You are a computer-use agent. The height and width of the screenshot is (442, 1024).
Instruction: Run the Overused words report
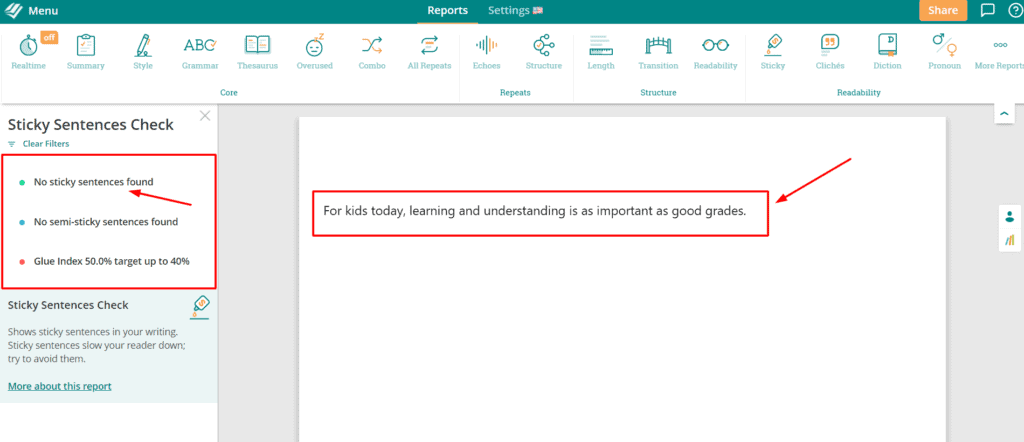[314, 51]
